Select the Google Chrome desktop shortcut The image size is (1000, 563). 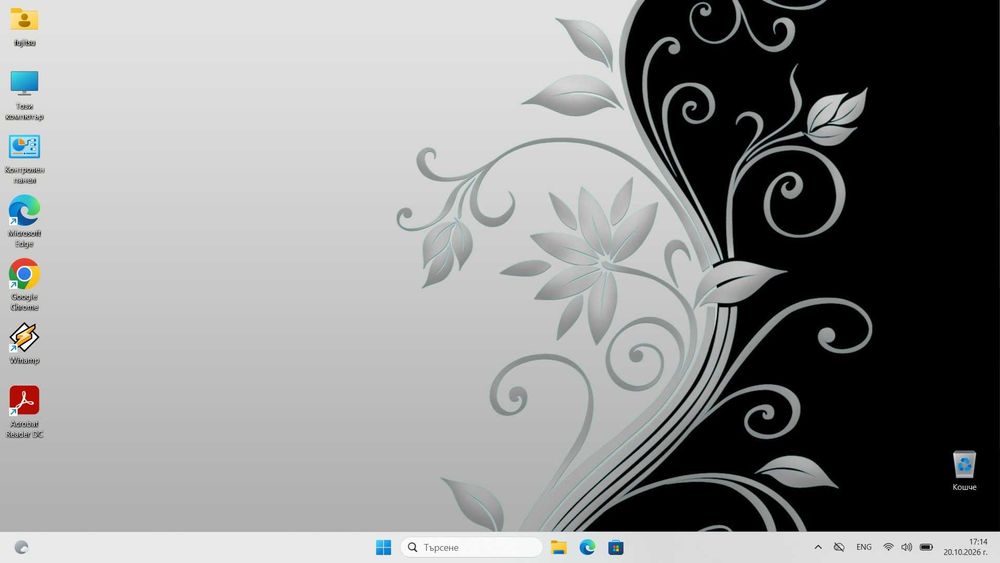click(24, 285)
